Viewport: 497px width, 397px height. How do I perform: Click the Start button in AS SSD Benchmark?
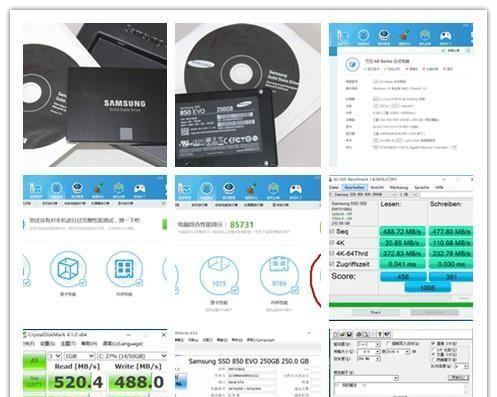click(376, 313)
